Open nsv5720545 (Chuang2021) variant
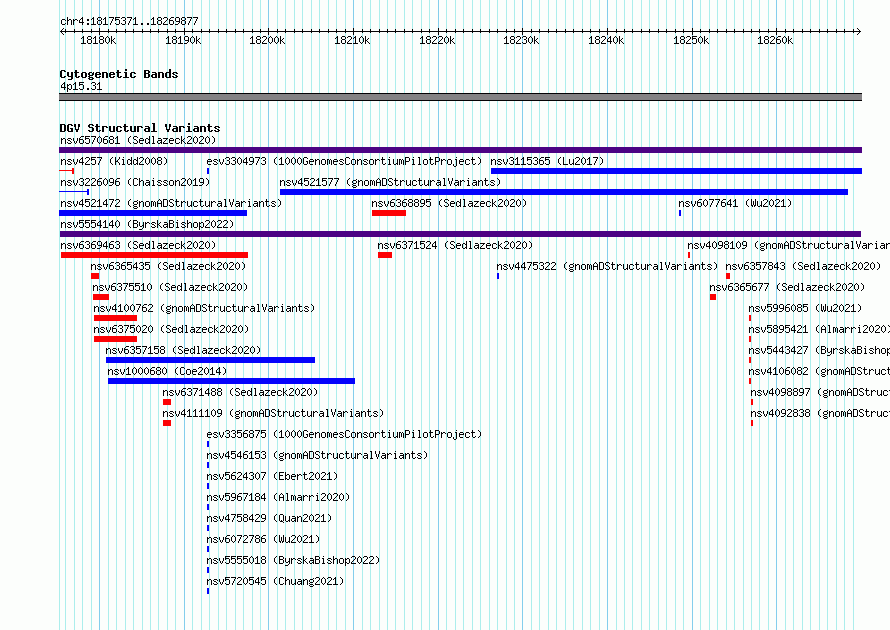This screenshot has width=890, height=630. point(275,581)
